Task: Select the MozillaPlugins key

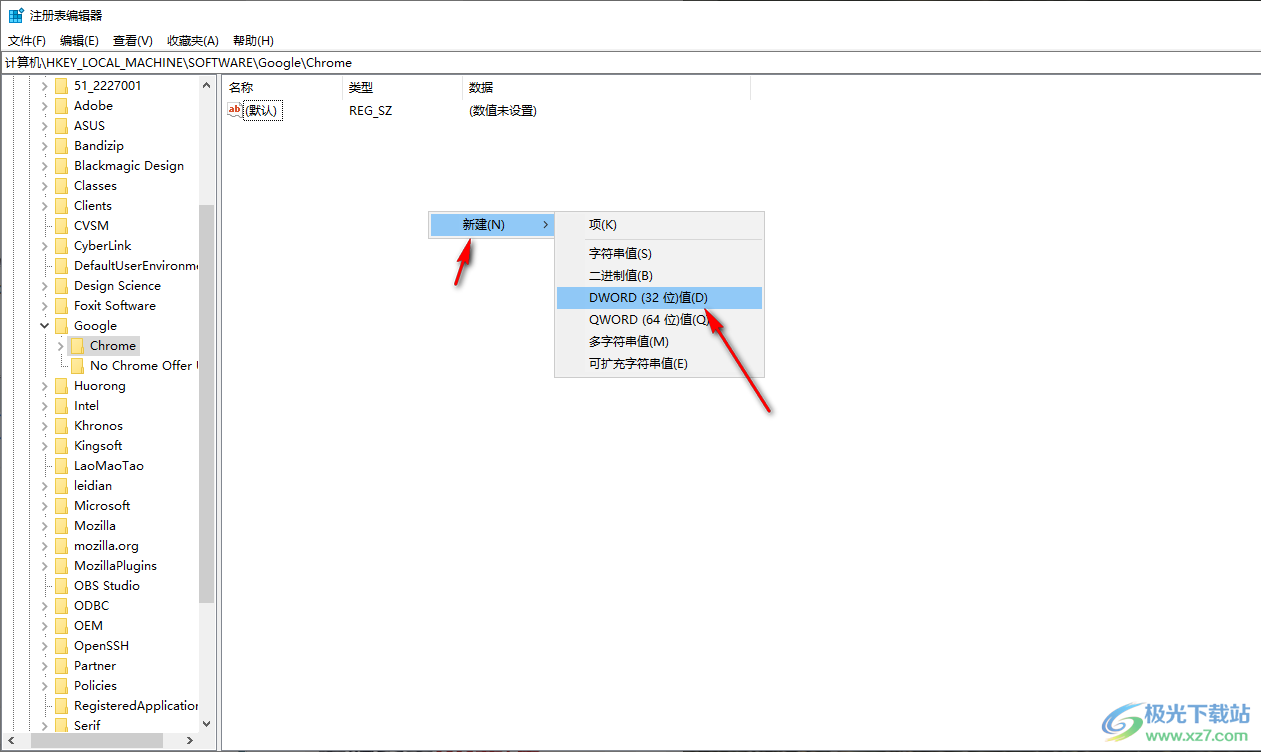Action: 115,566
